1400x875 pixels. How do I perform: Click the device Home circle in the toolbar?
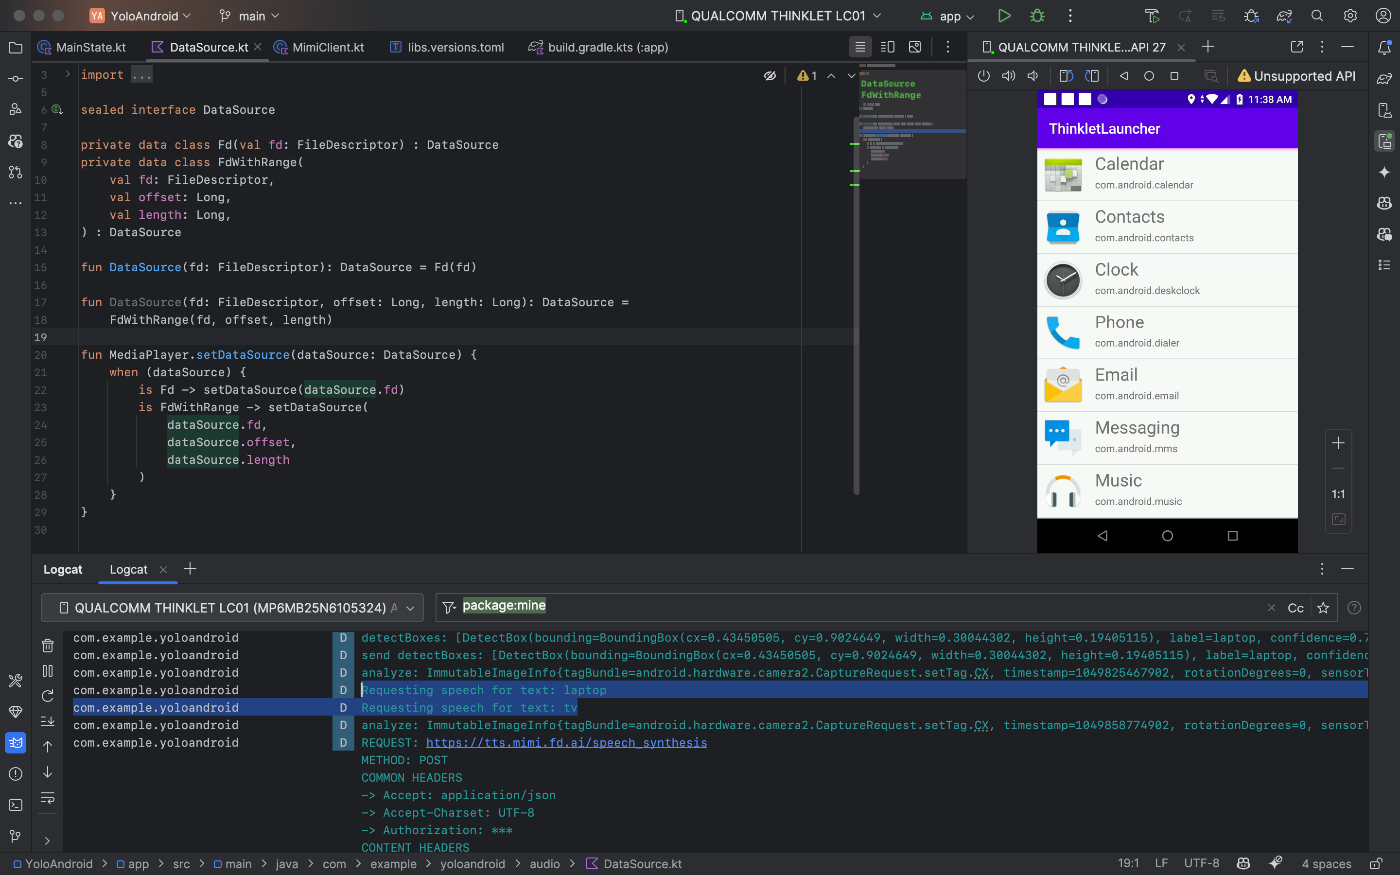pos(1149,76)
